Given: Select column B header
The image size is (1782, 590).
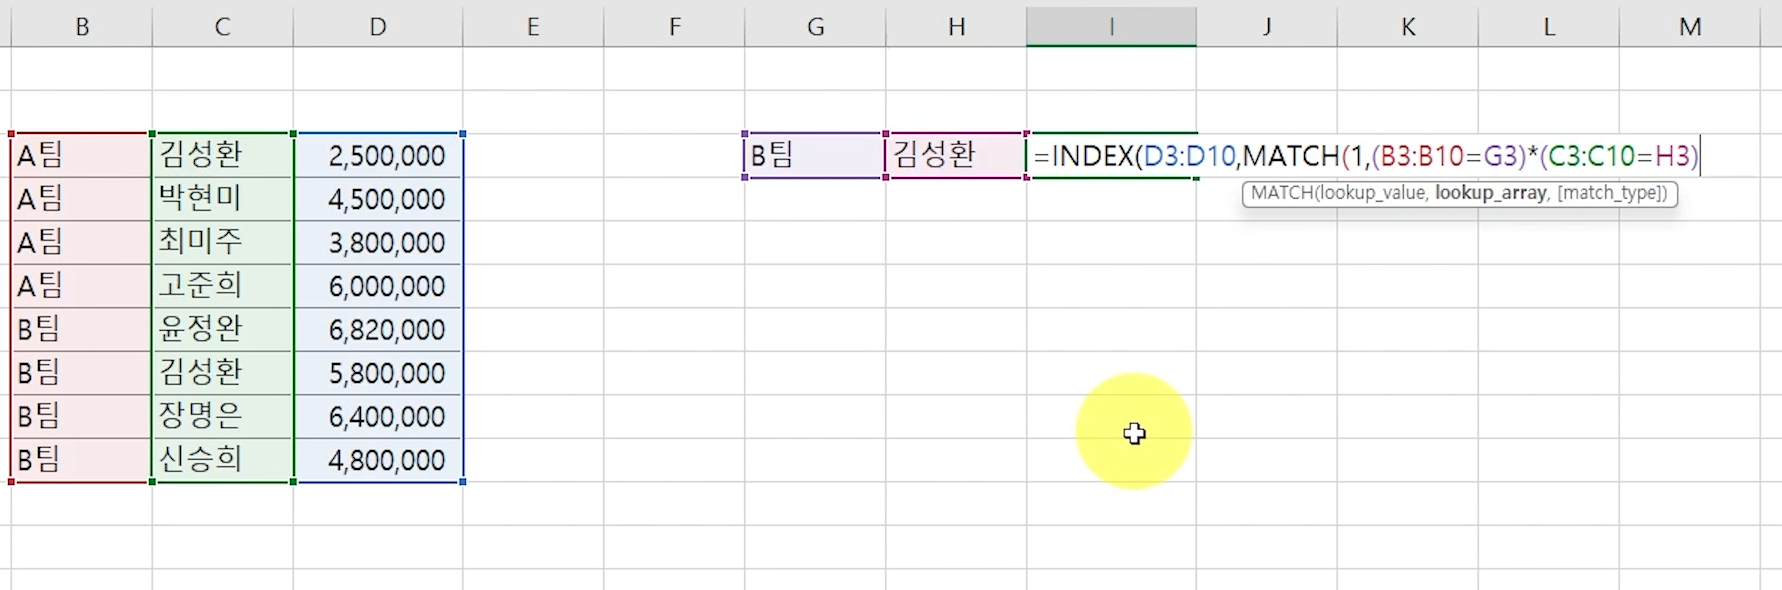Looking at the screenshot, I should 82,27.
